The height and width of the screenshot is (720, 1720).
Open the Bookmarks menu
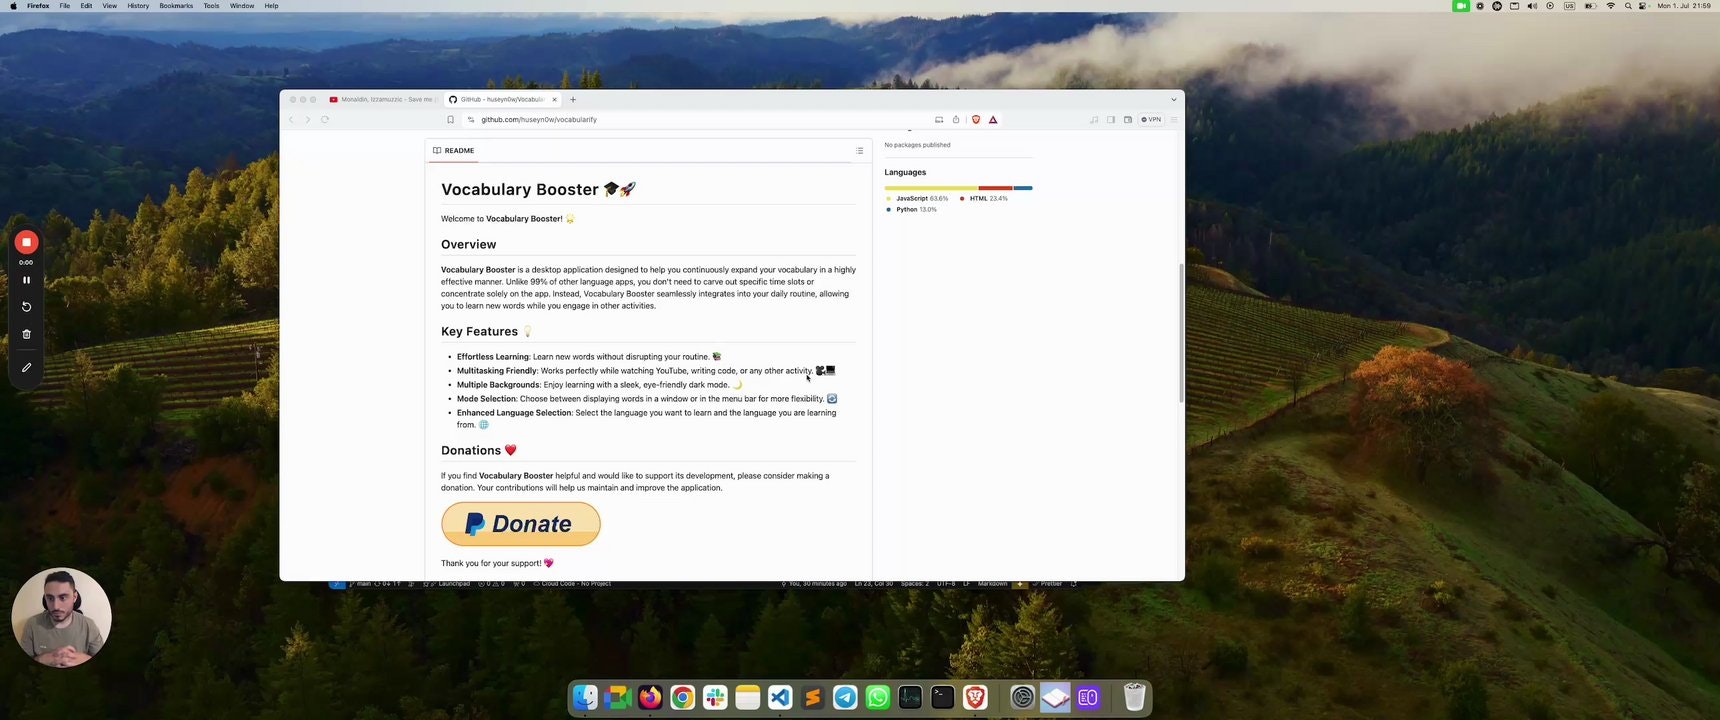coord(176,6)
